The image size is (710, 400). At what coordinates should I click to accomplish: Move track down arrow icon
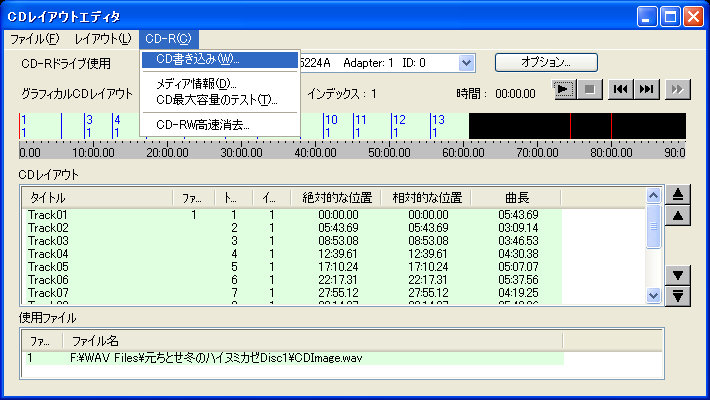678,275
